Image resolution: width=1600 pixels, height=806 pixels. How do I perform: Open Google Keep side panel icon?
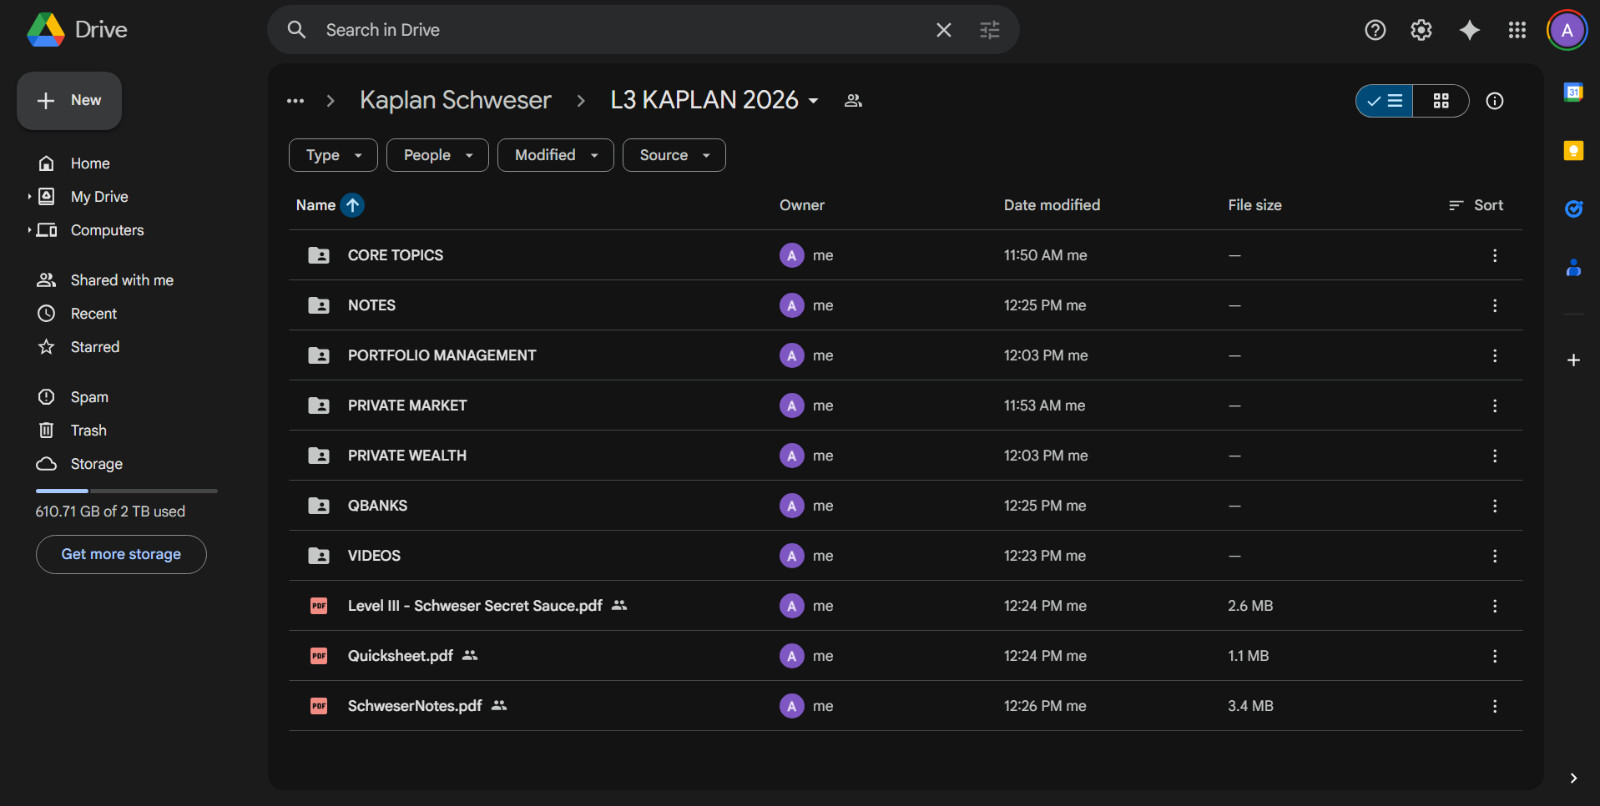(x=1573, y=150)
